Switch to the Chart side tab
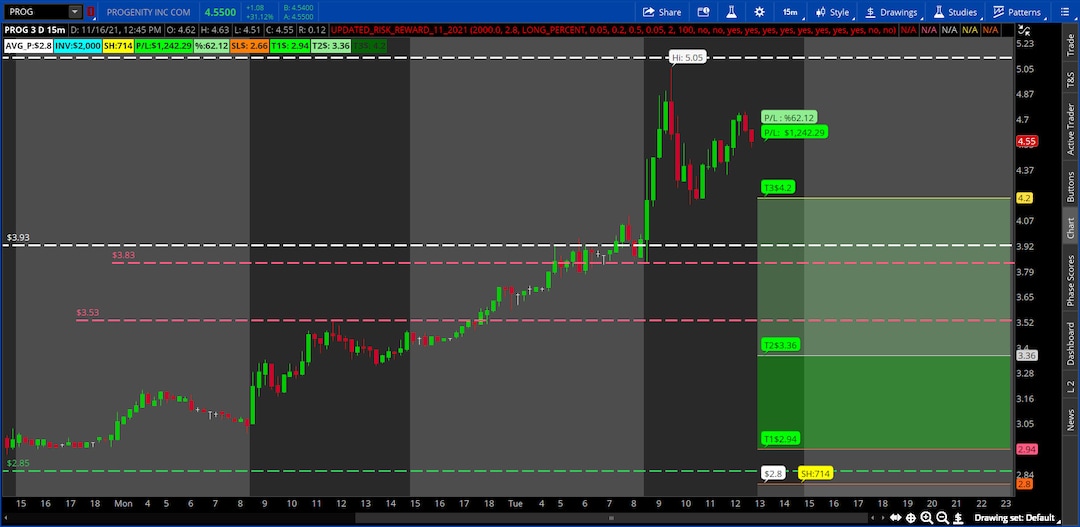The width and height of the screenshot is (1080, 527). pos(1070,229)
